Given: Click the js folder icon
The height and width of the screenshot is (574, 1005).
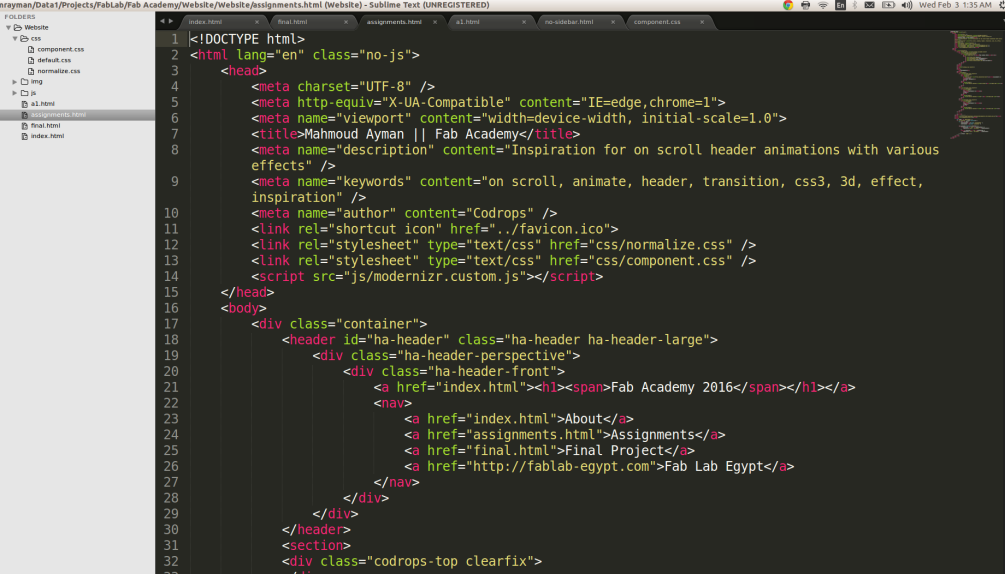Looking at the screenshot, I should click(x=24, y=93).
